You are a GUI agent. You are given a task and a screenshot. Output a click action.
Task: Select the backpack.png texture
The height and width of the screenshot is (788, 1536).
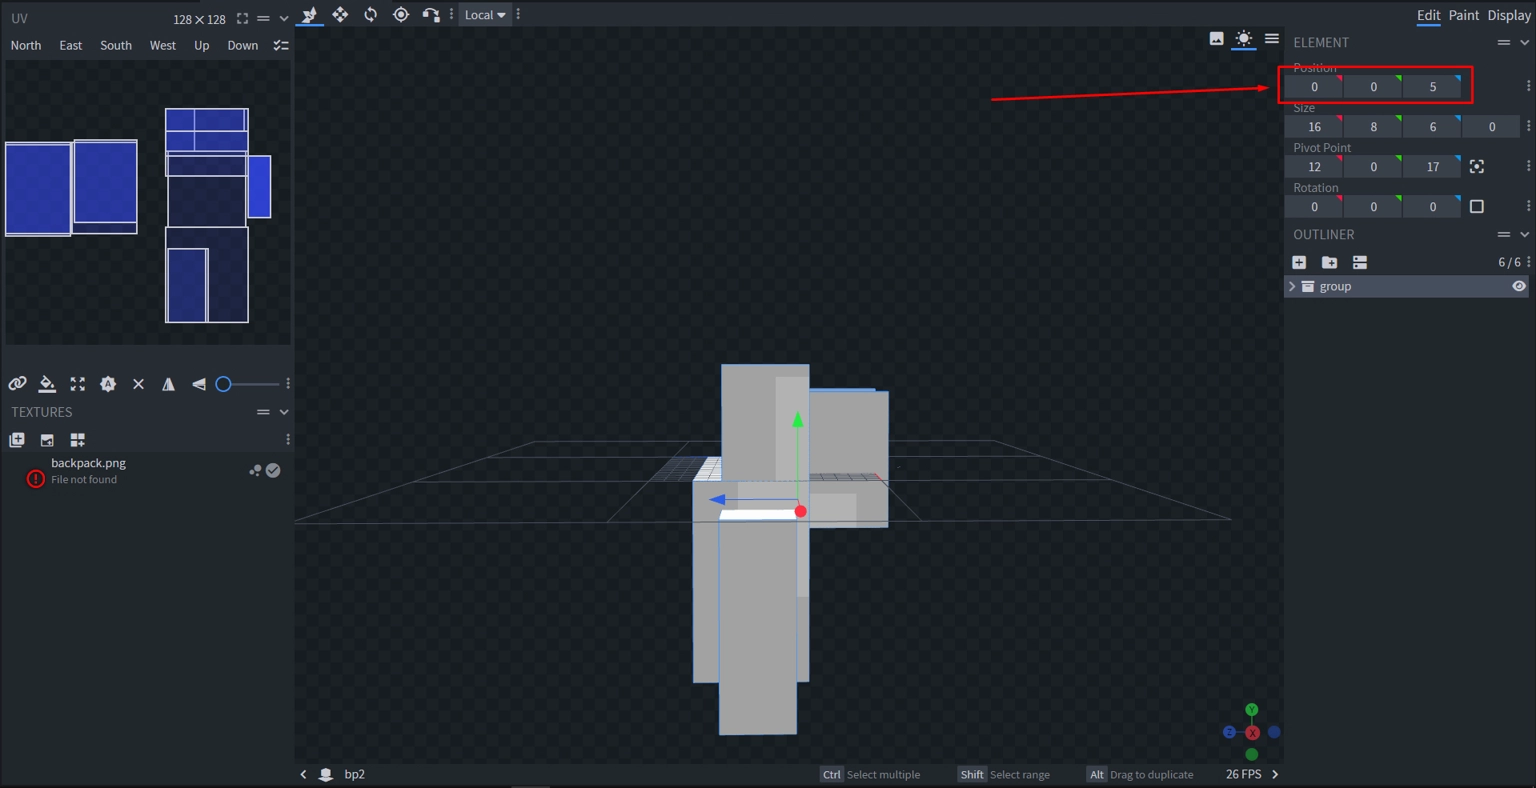[x=147, y=471]
